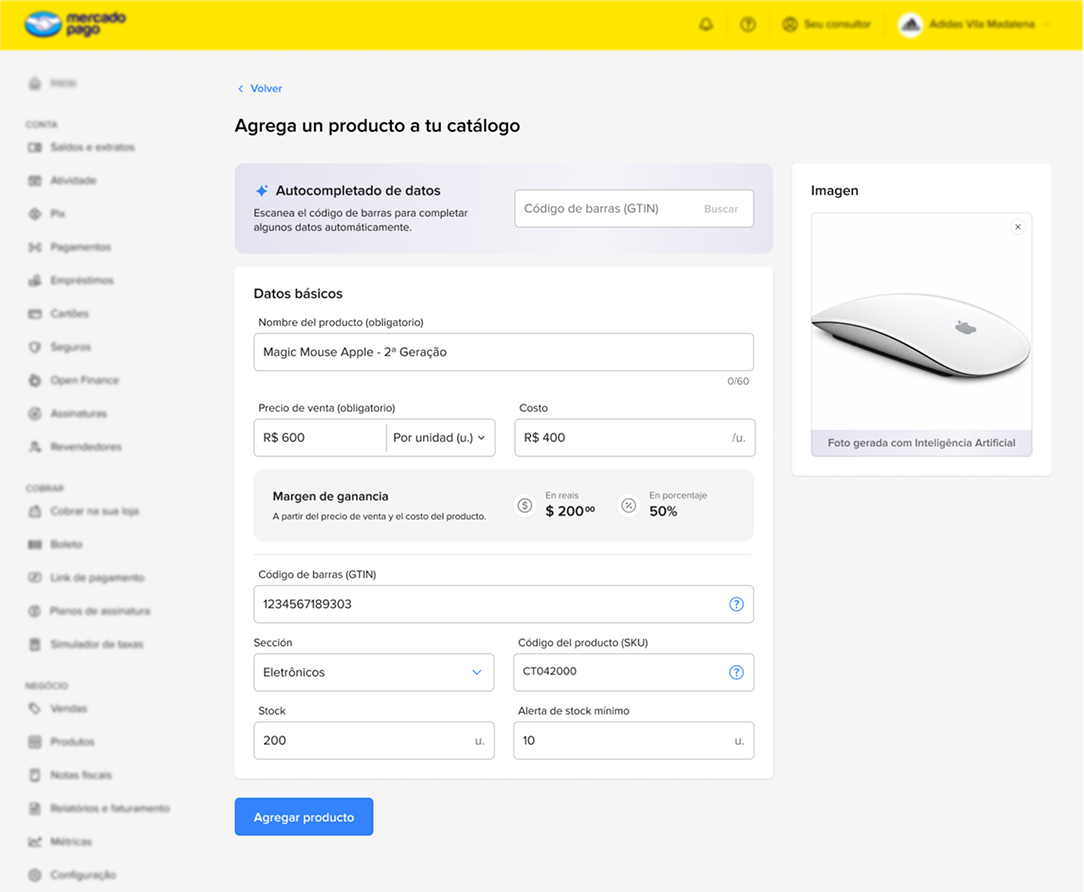1084x892 pixels.
Task: Open the Por unidad (u.) dropdown
Action: (440, 438)
